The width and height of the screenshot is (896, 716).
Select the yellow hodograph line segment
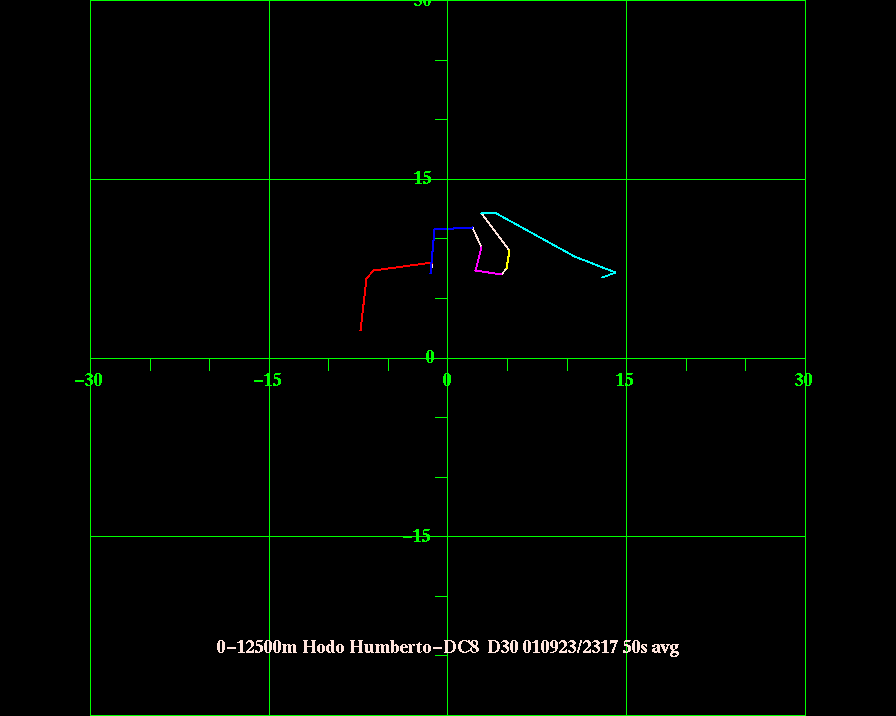click(x=507, y=260)
